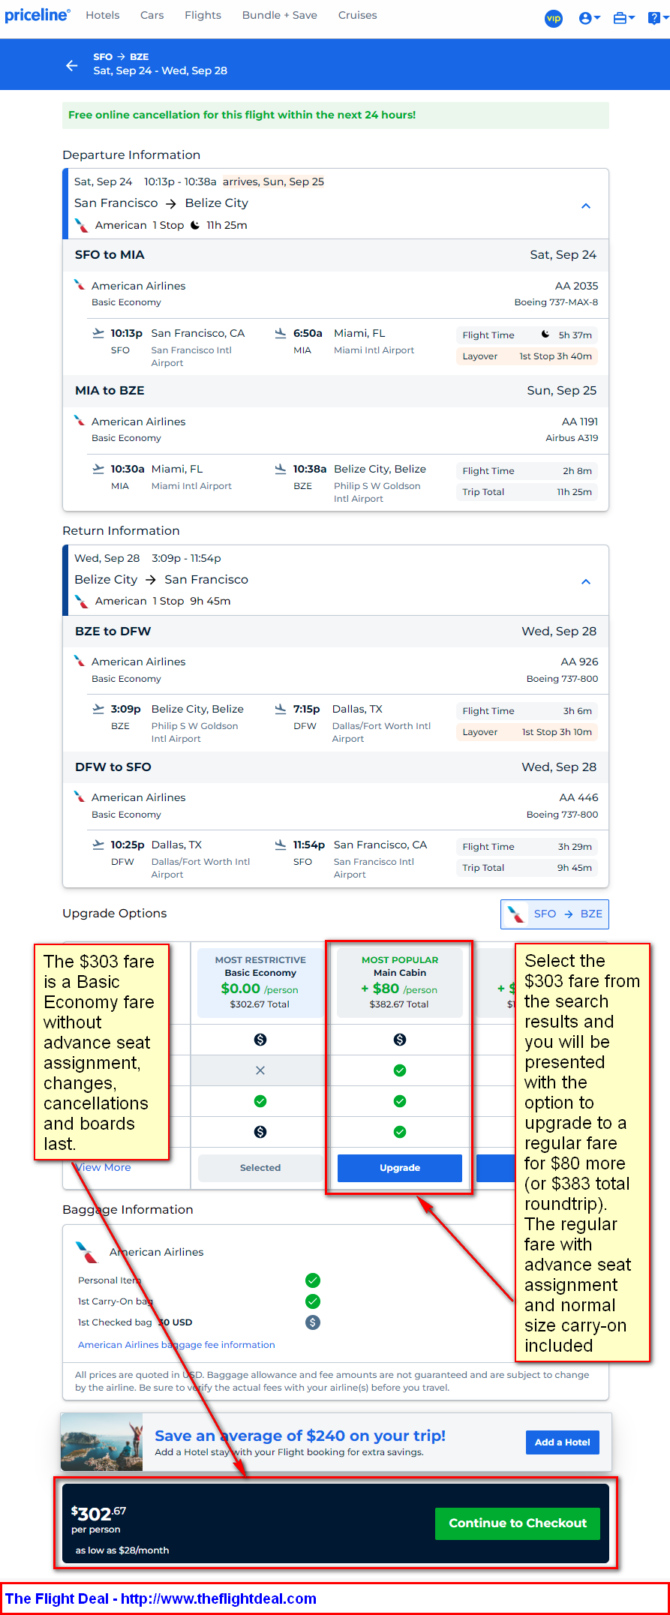670x1615 pixels.
Task: Click the plane icon beside 10:13p departure
Action: 98,333
